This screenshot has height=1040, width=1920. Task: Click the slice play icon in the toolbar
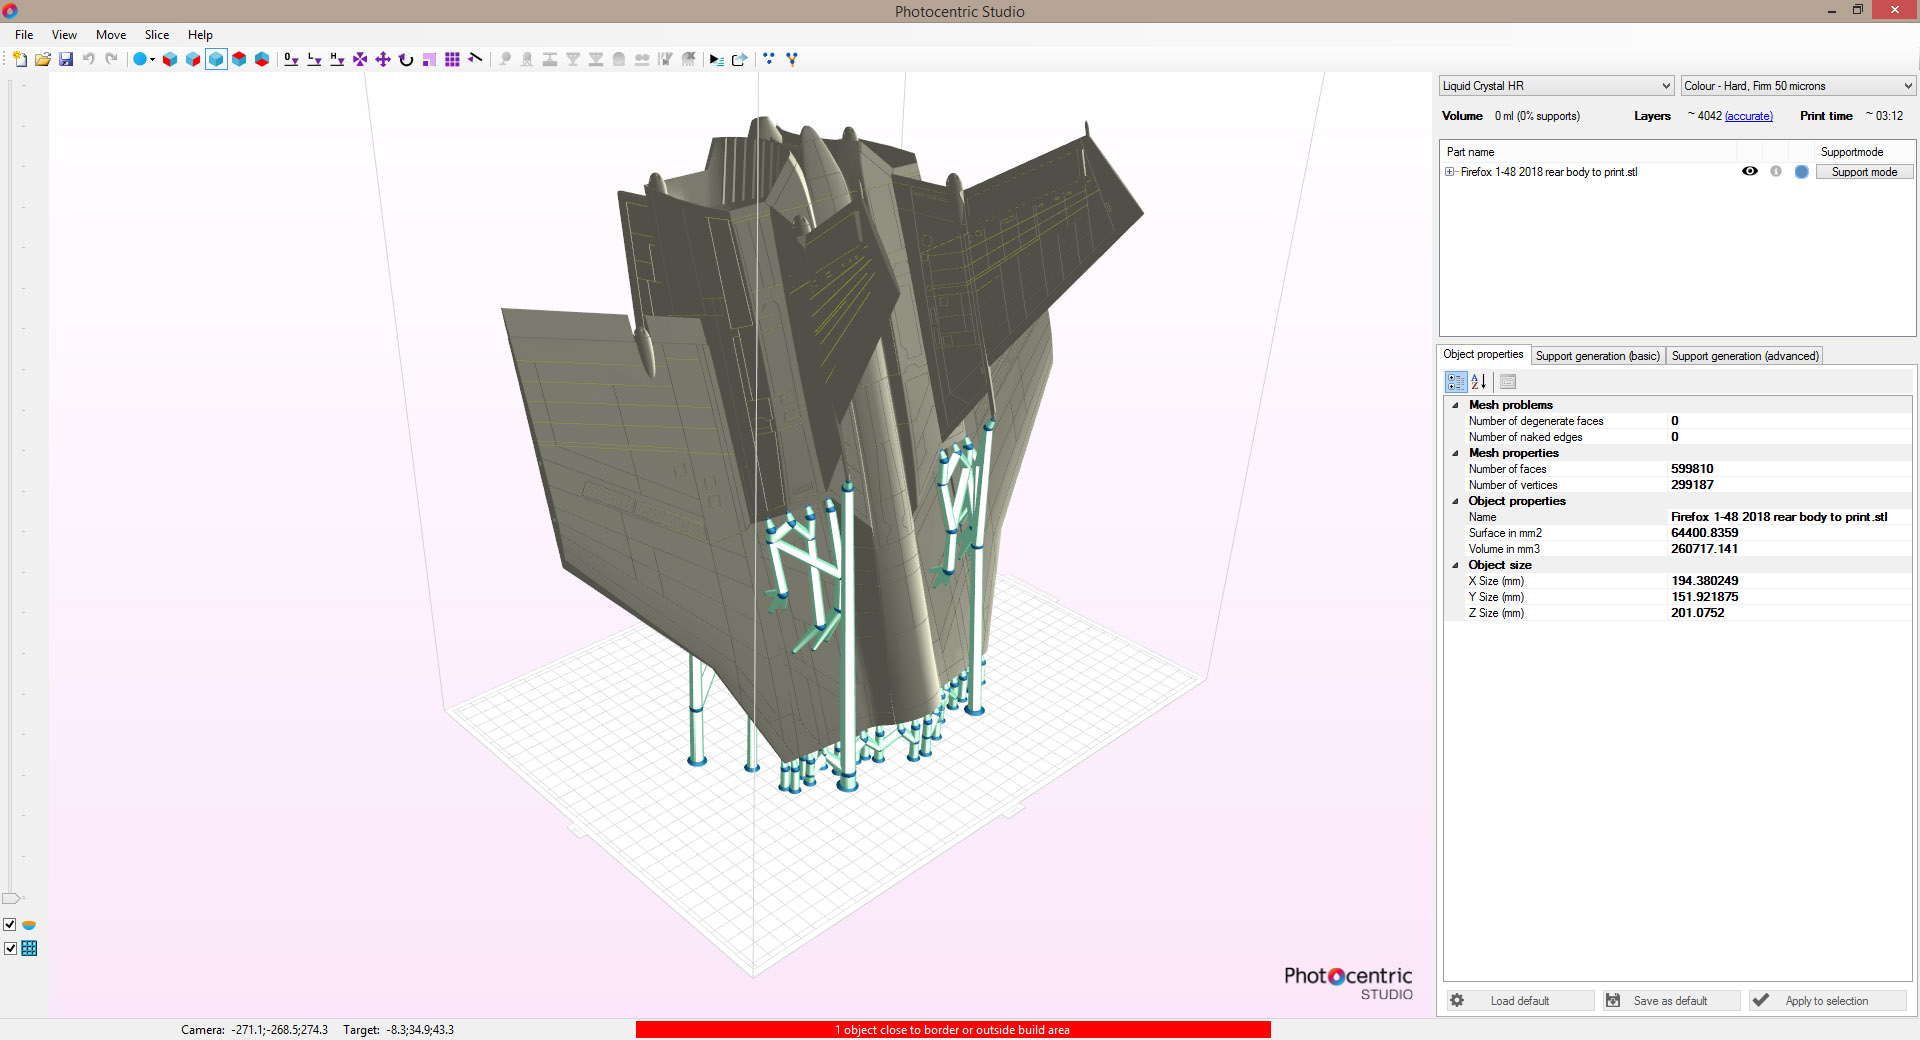coord(716,59)
